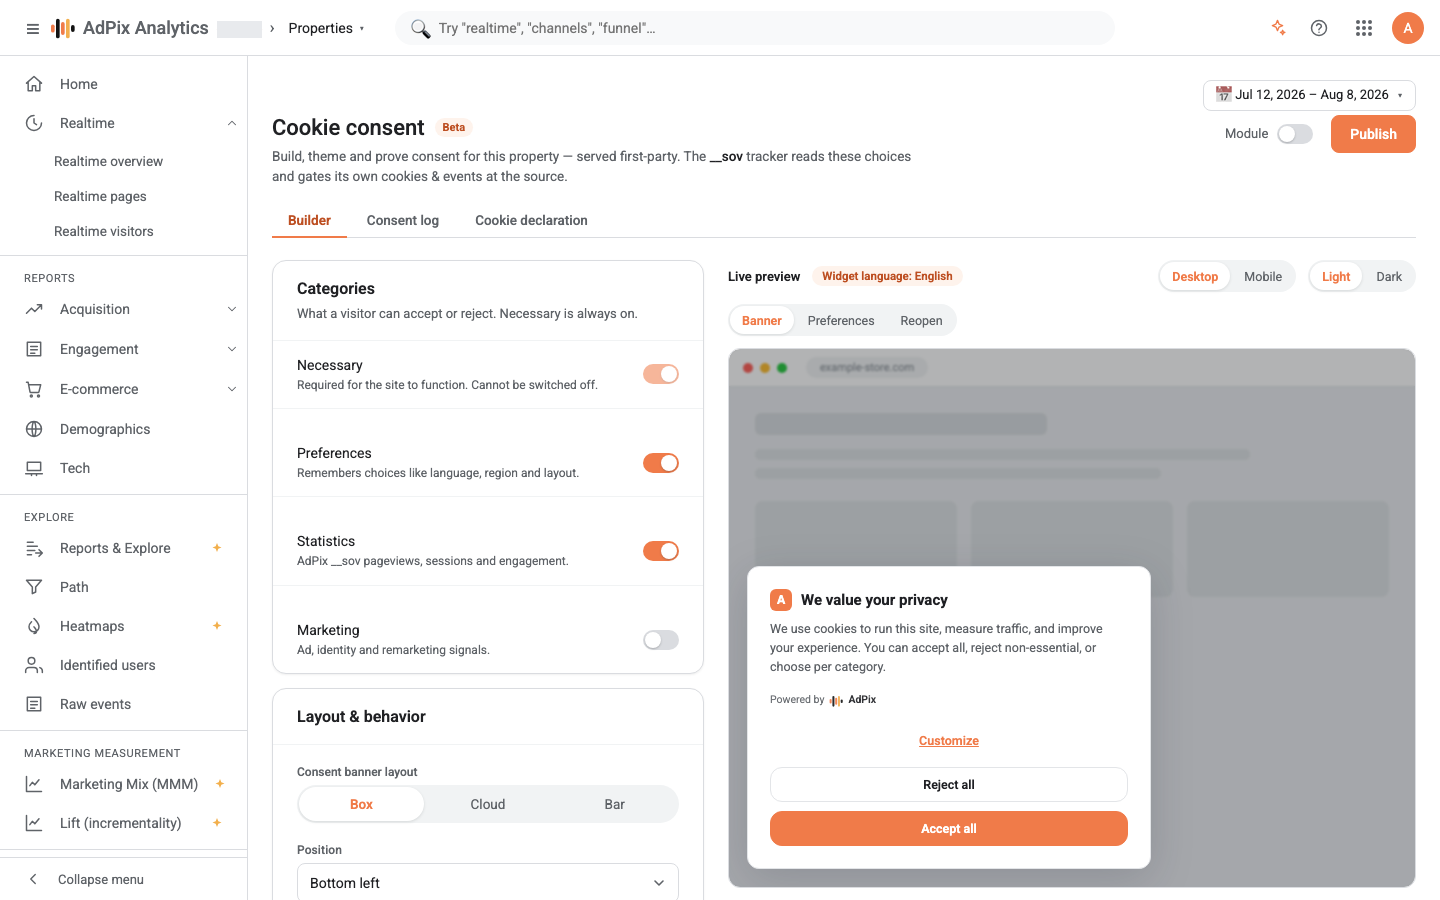This screenshot has height=900, width=1440.
Task: Show the Reopen preview tab
Action: 921,321
